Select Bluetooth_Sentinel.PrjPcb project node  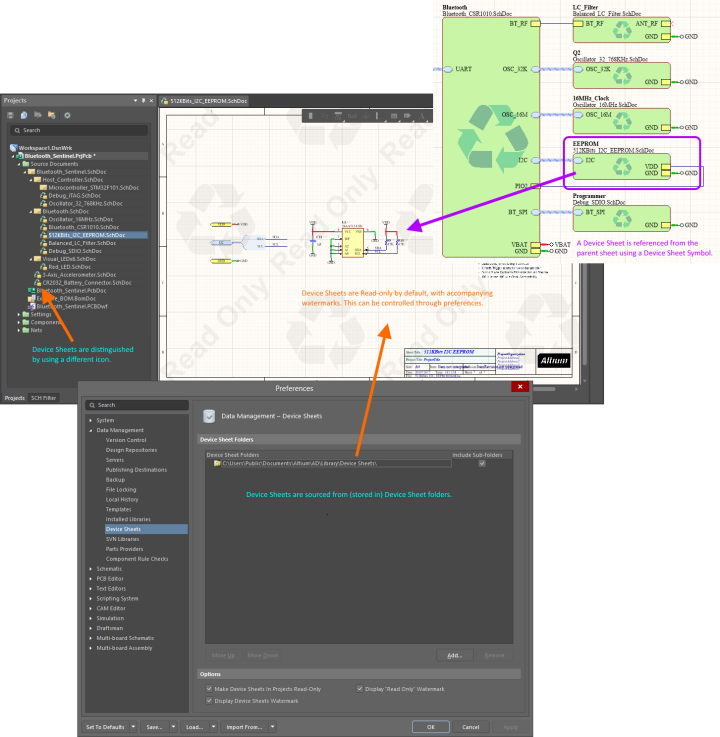[x=60, y=156]
